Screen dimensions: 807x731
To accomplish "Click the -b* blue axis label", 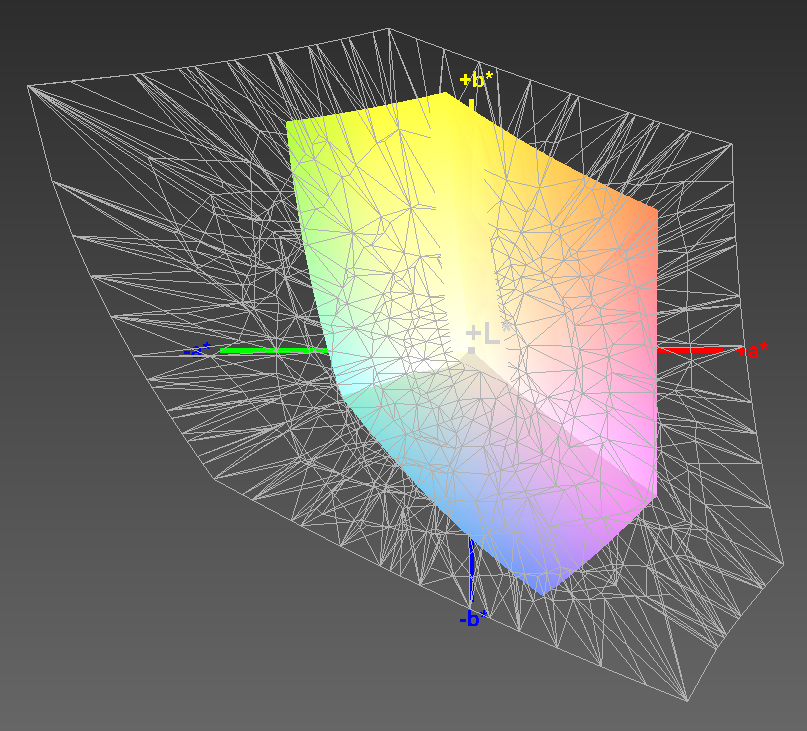I will [473, 618].
